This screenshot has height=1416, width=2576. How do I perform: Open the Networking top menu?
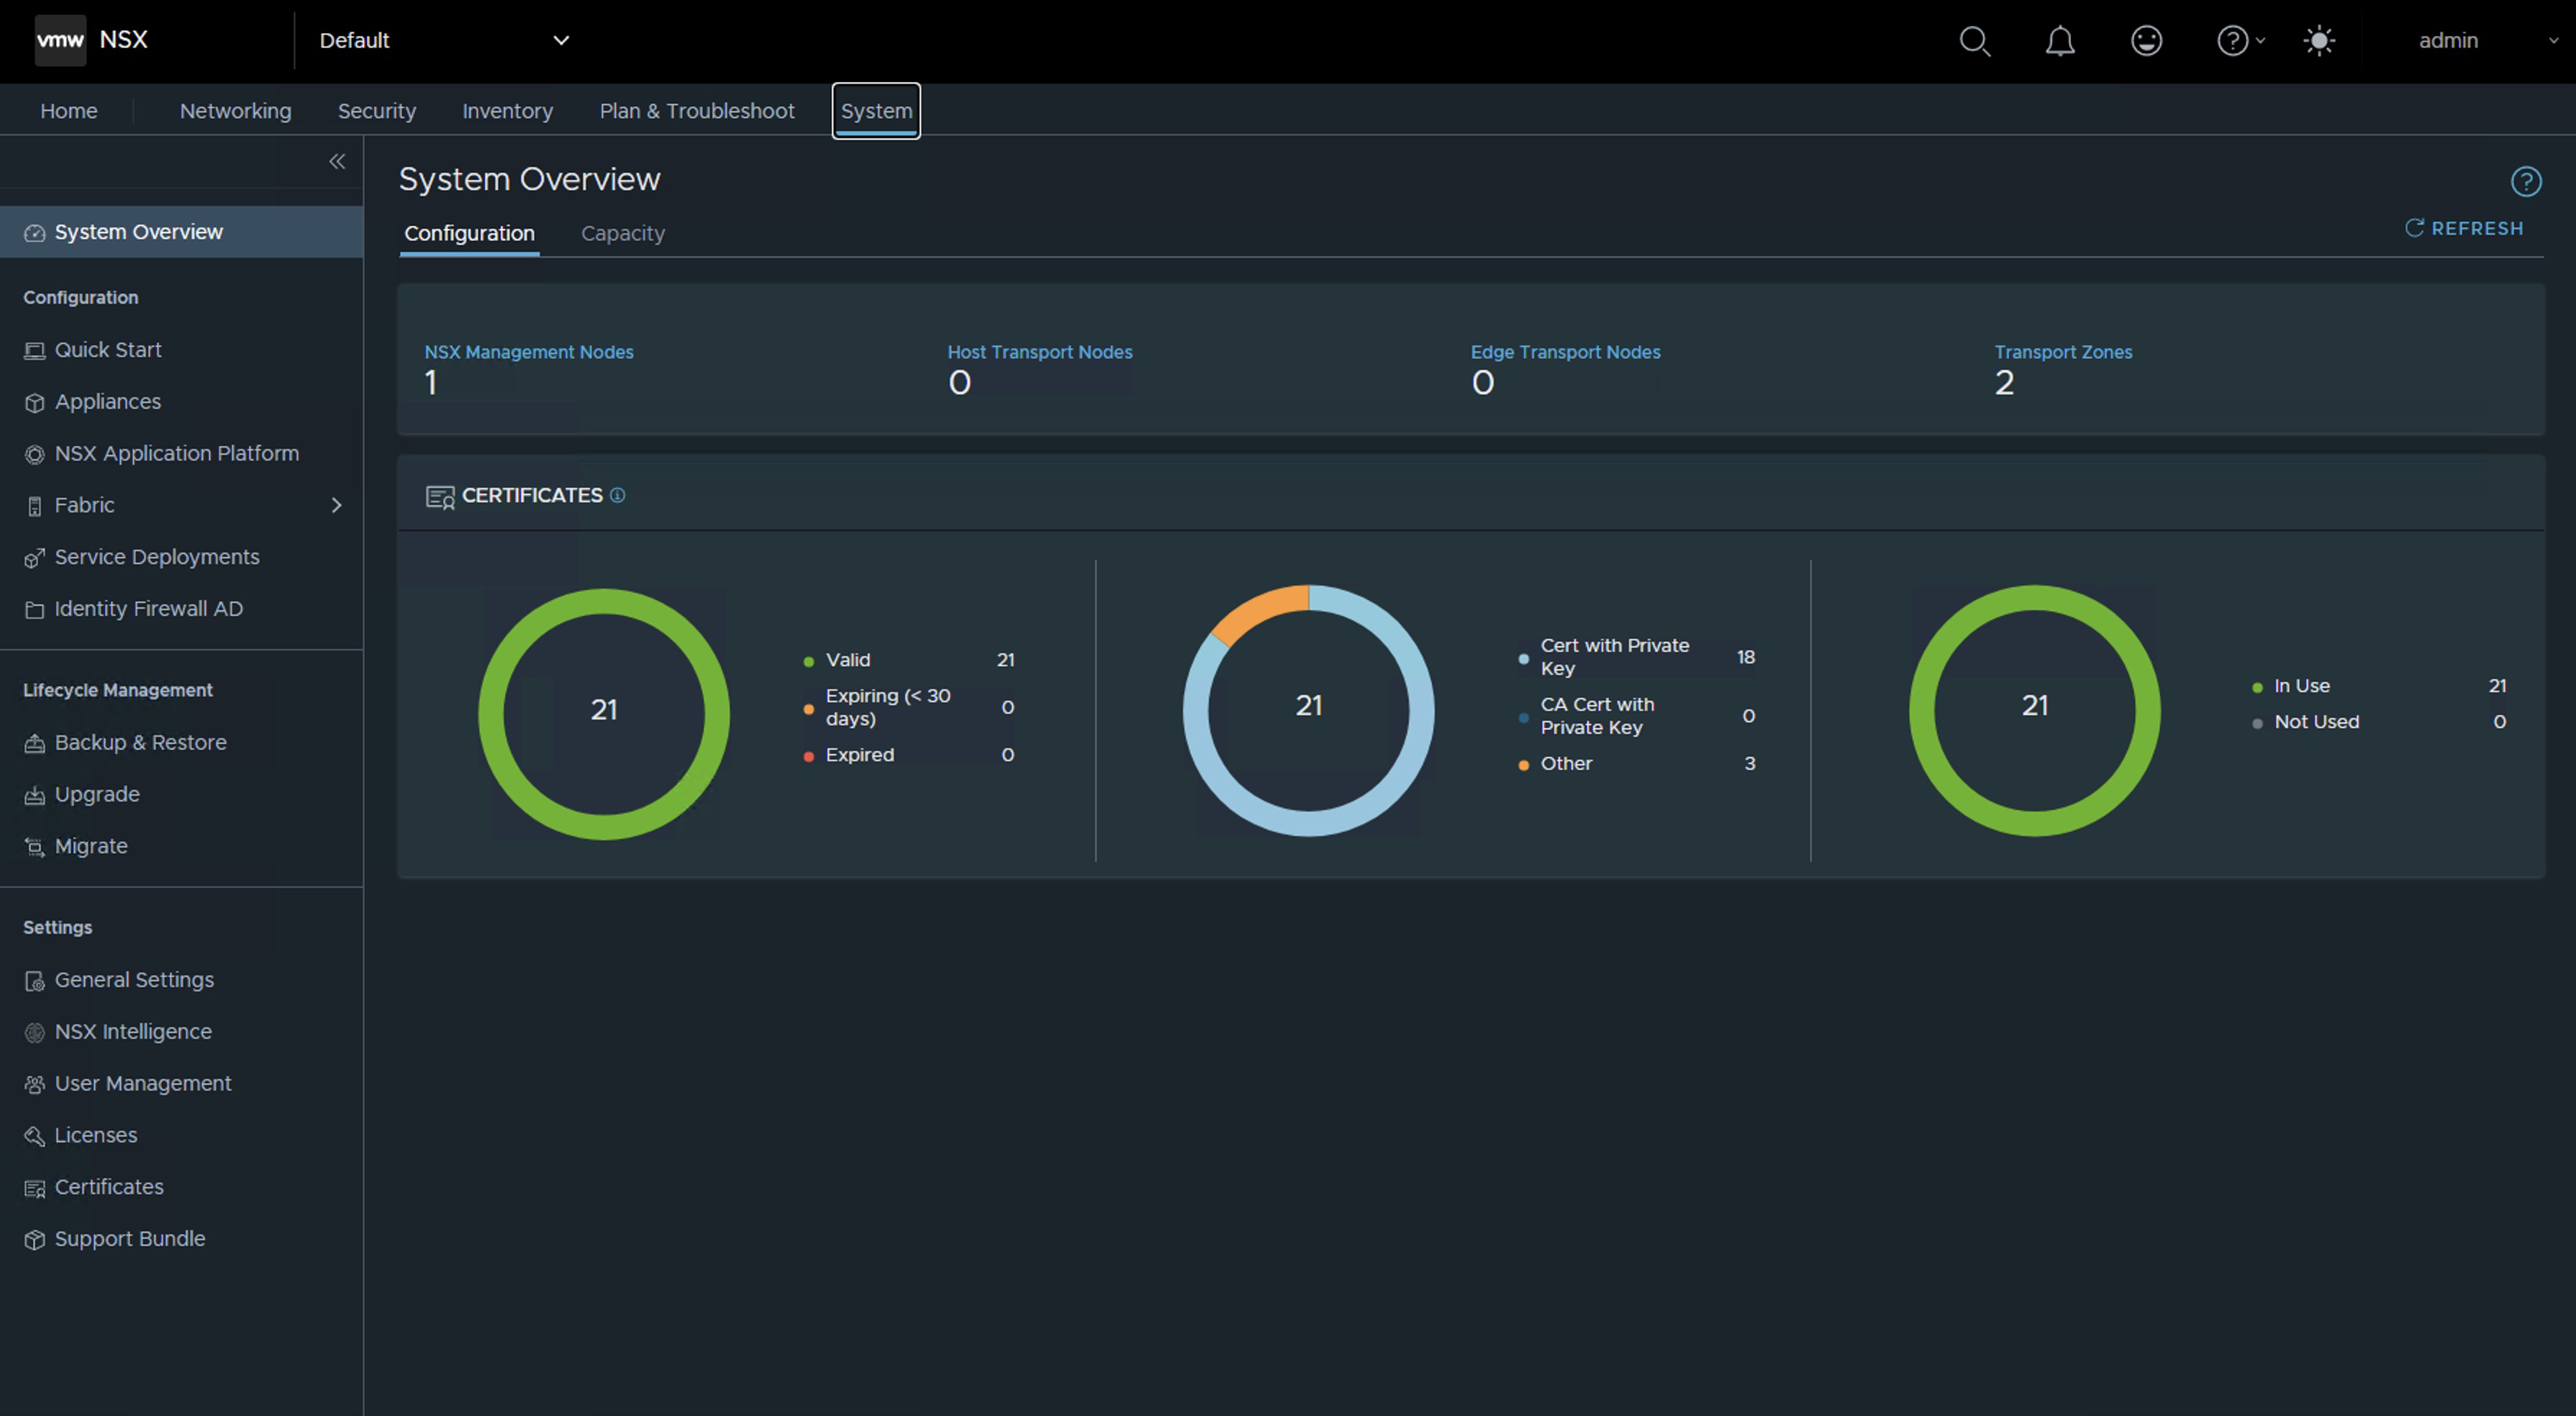[235, 111]
